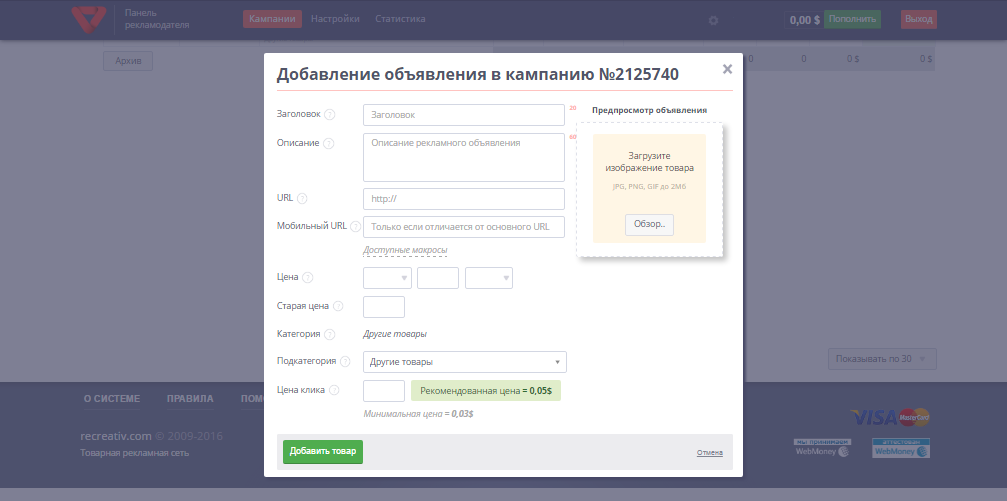Open the currency dropdown after price field

489,278
